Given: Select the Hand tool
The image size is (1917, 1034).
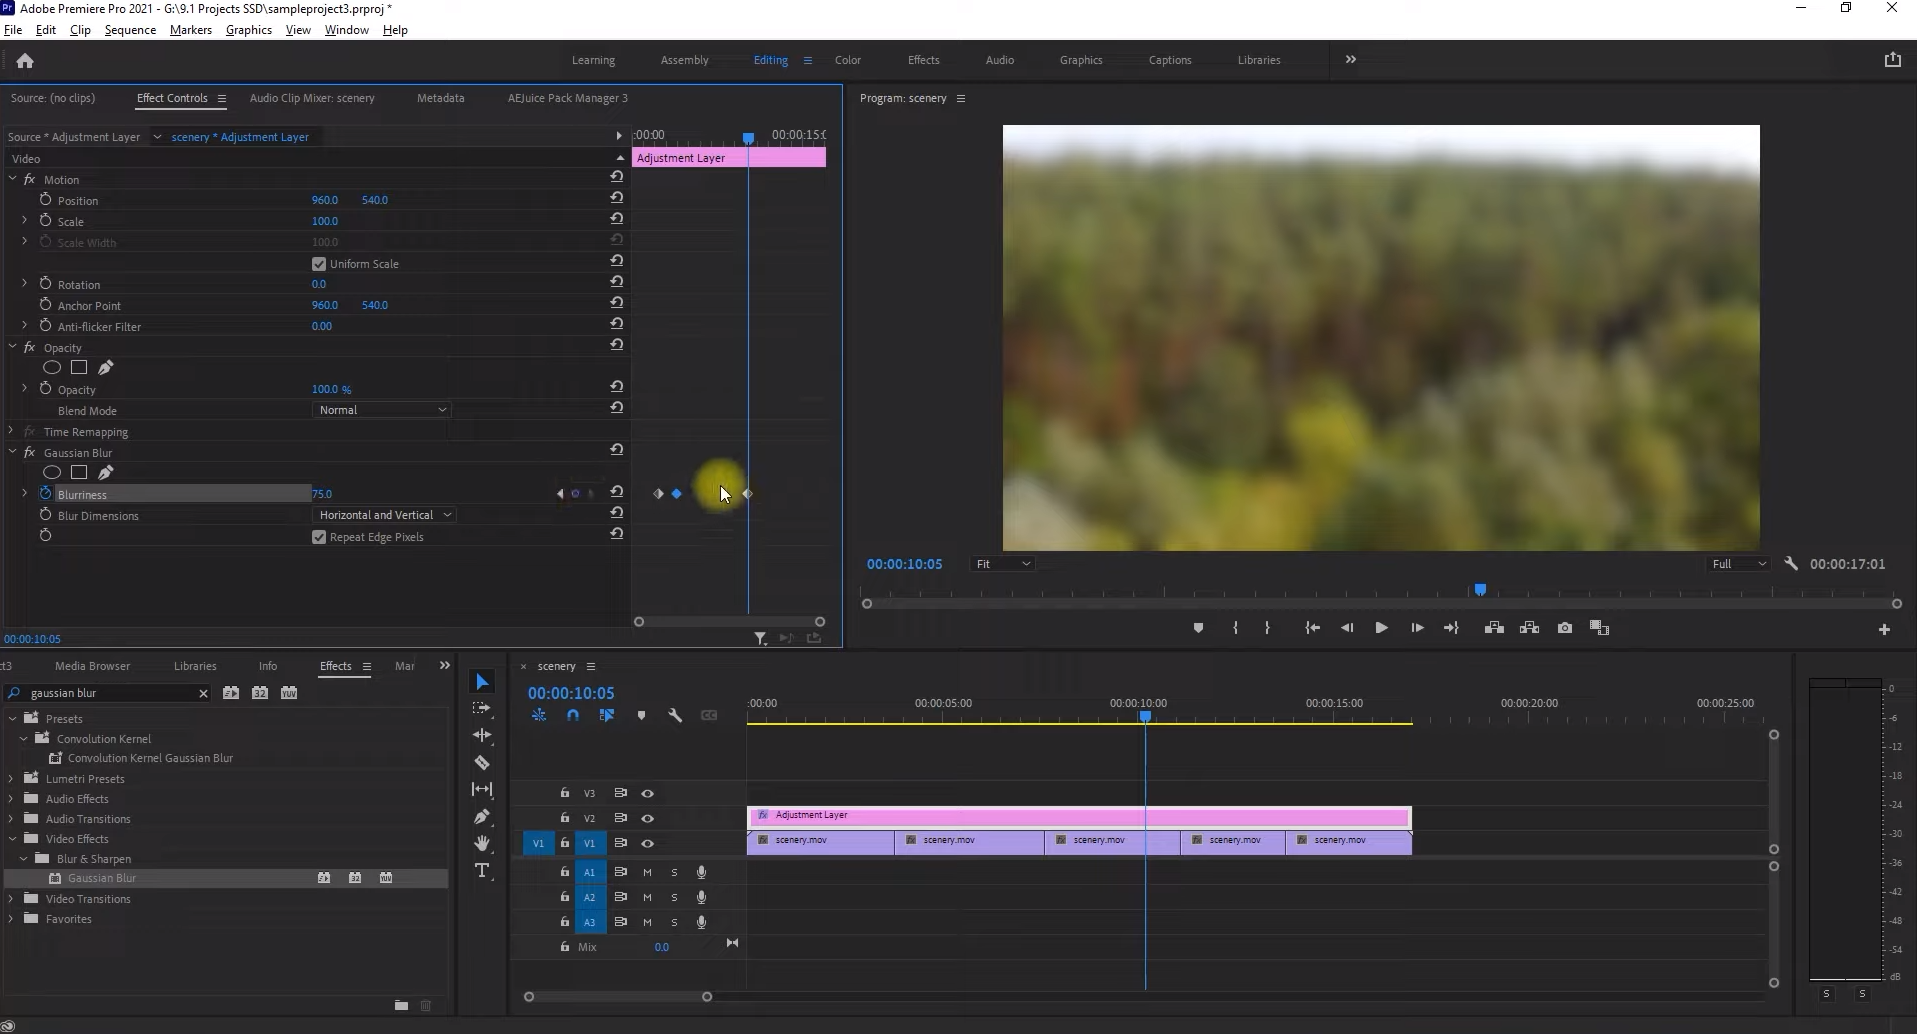Looking at the screenshot, I should pyautogui.click(x=482, y=843).
